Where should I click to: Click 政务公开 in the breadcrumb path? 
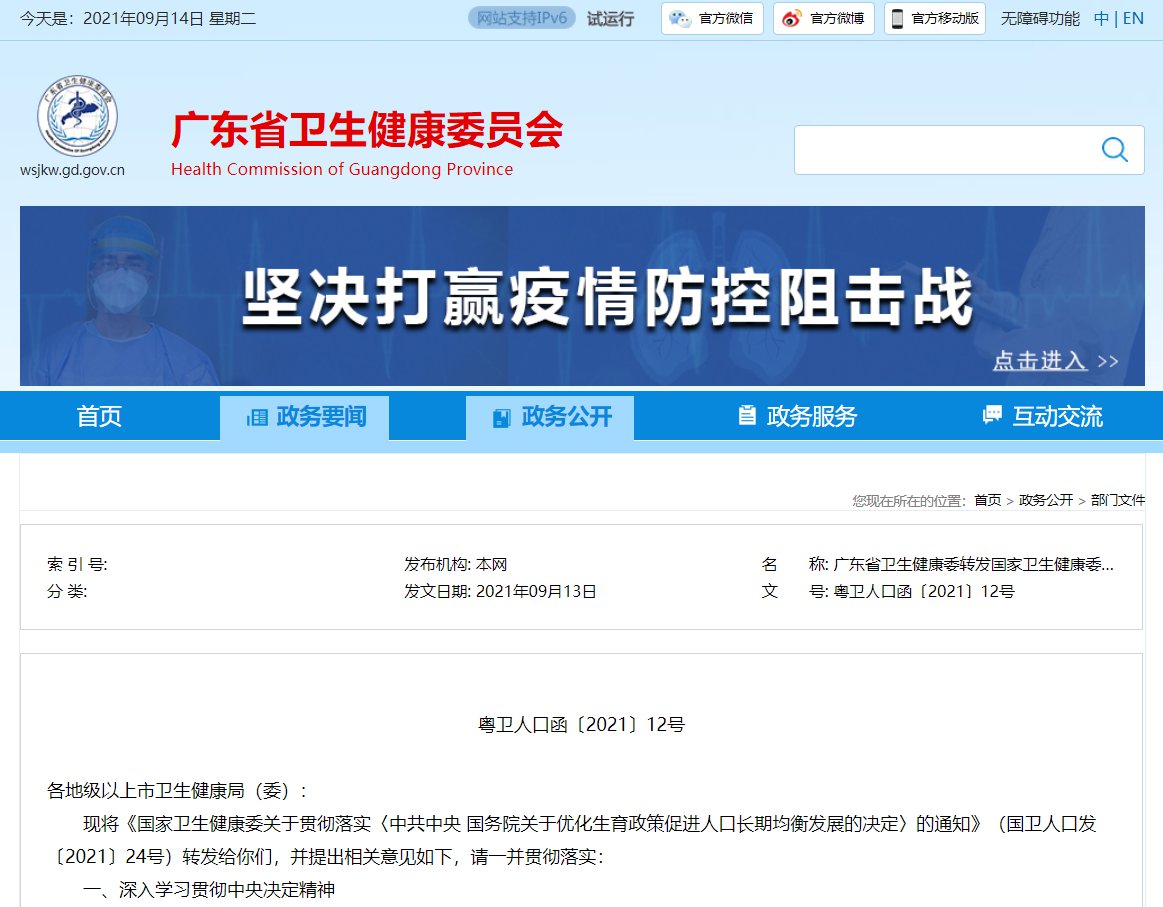coord(1046,500)
